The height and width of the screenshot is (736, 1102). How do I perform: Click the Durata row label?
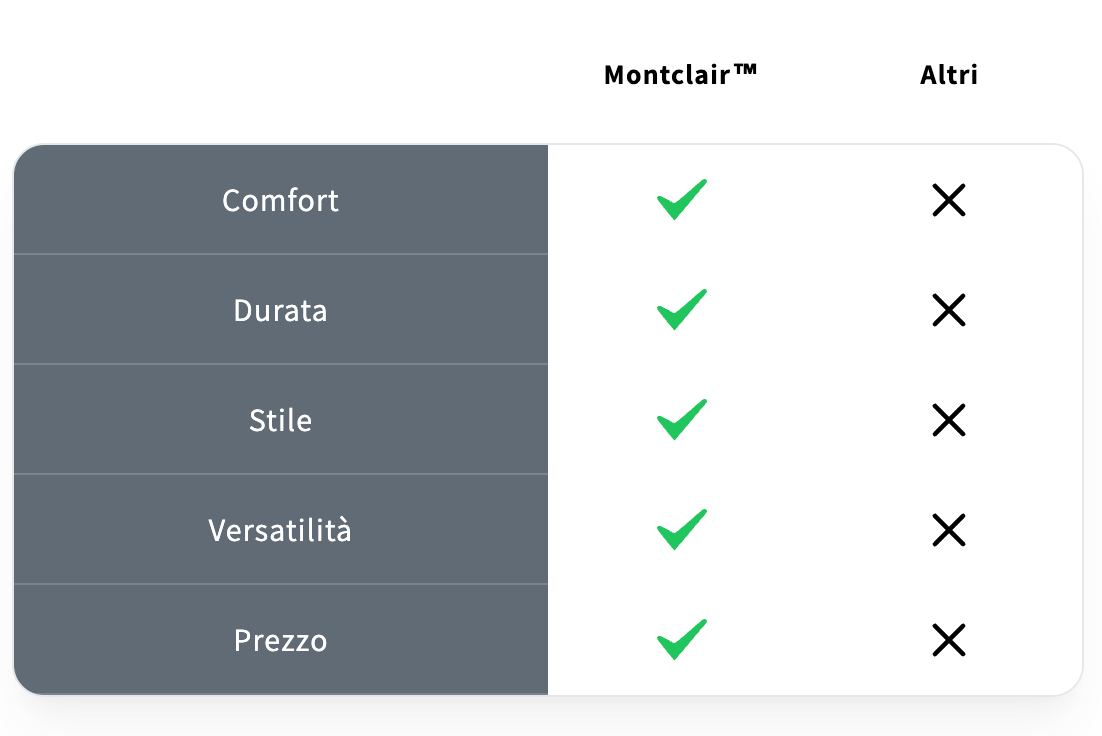tap(280, 311)
